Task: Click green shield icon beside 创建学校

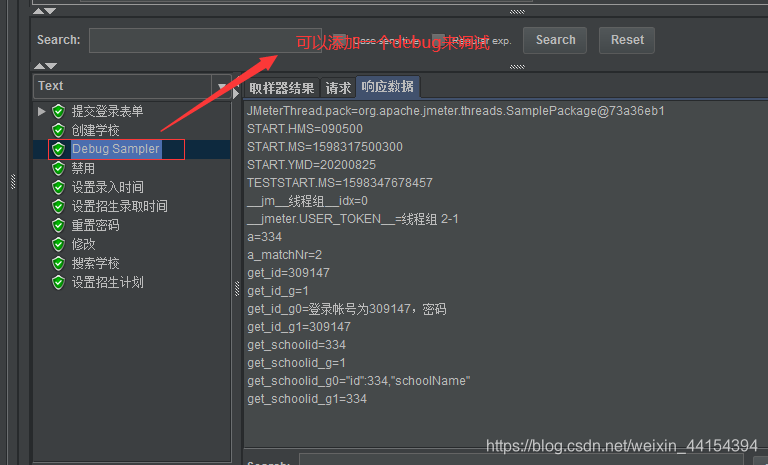Action: (58, 130)
